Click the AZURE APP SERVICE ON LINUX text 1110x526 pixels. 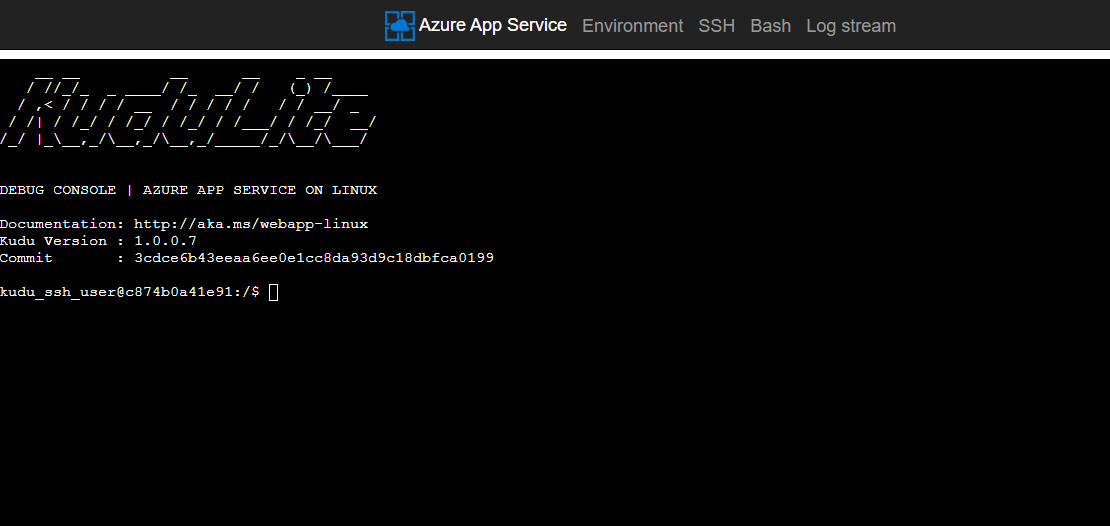[x=259, y=190]
